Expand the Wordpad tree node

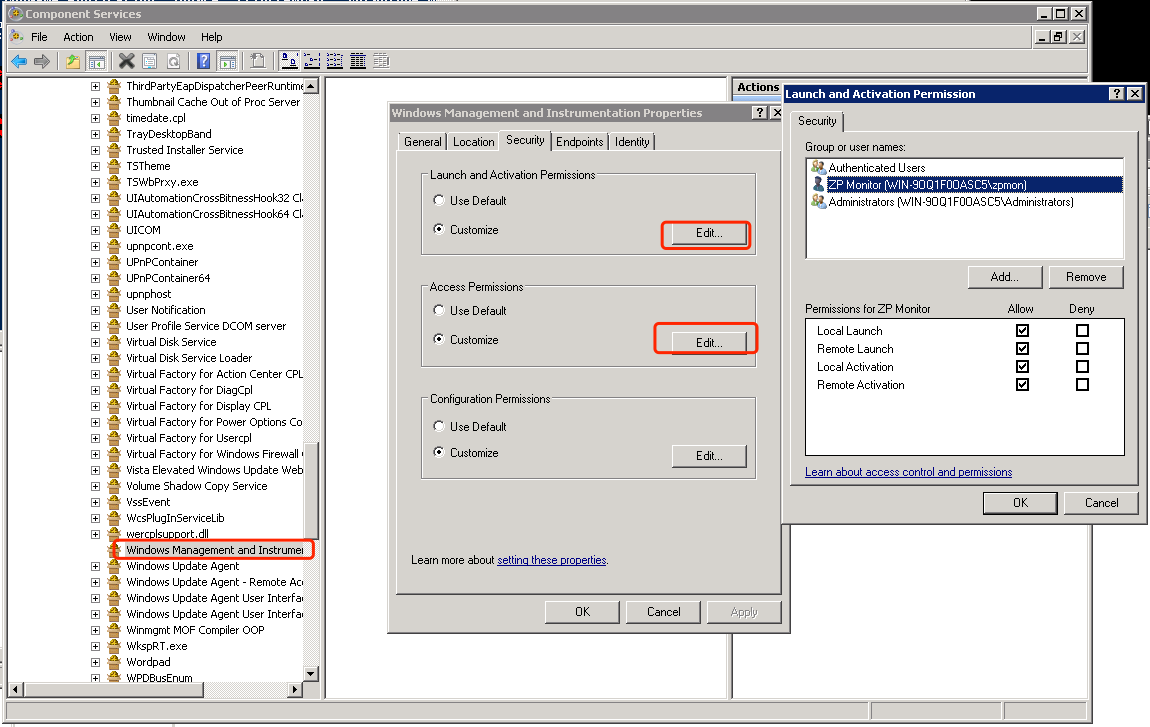96,662
